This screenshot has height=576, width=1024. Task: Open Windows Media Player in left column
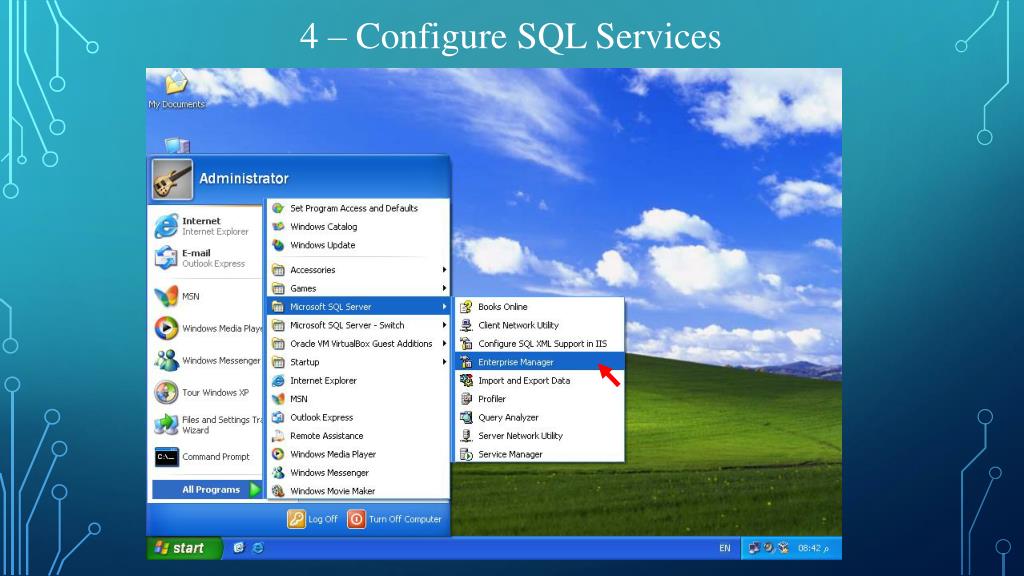tap(206, 328)
